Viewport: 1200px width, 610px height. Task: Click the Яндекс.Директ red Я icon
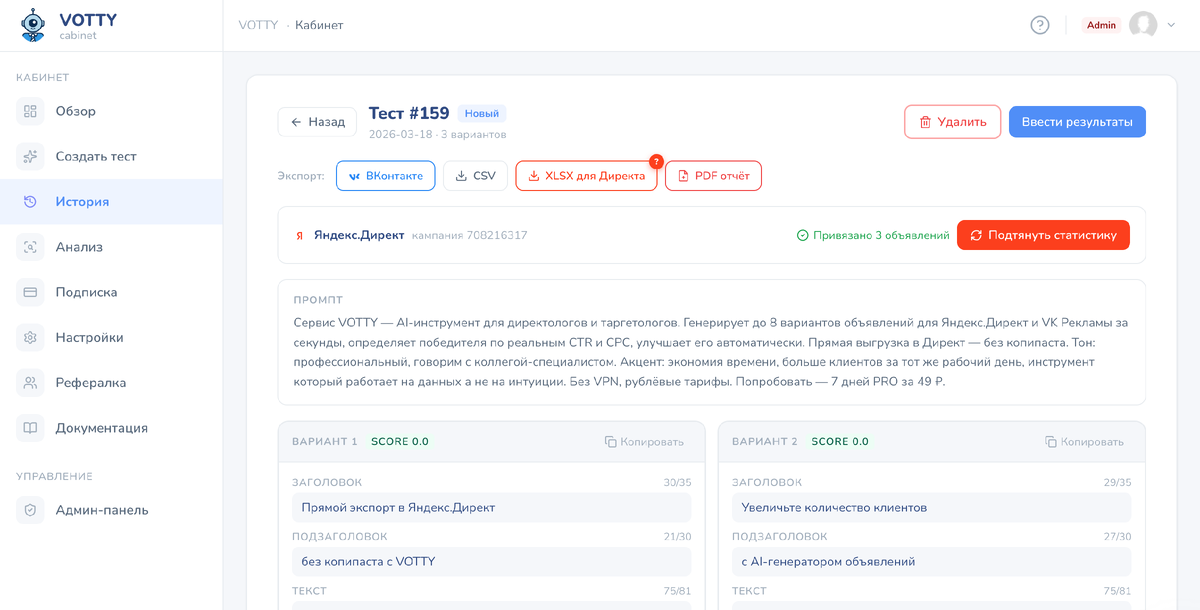click(x=299, y=236)
